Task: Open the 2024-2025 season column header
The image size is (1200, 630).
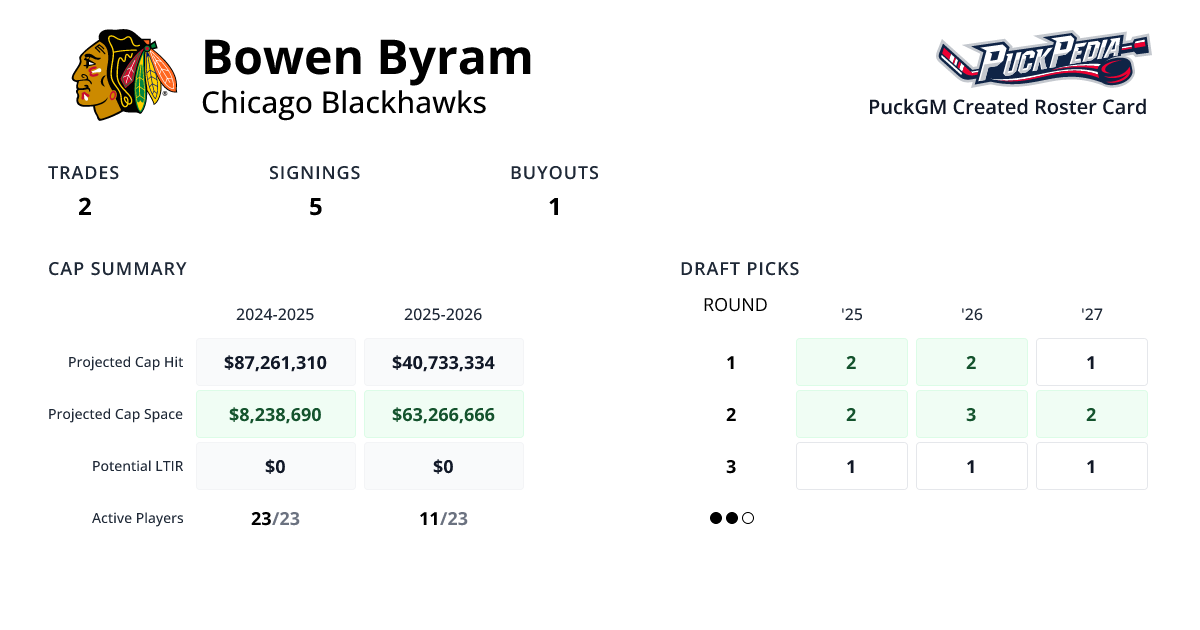Action: [275, 314]
